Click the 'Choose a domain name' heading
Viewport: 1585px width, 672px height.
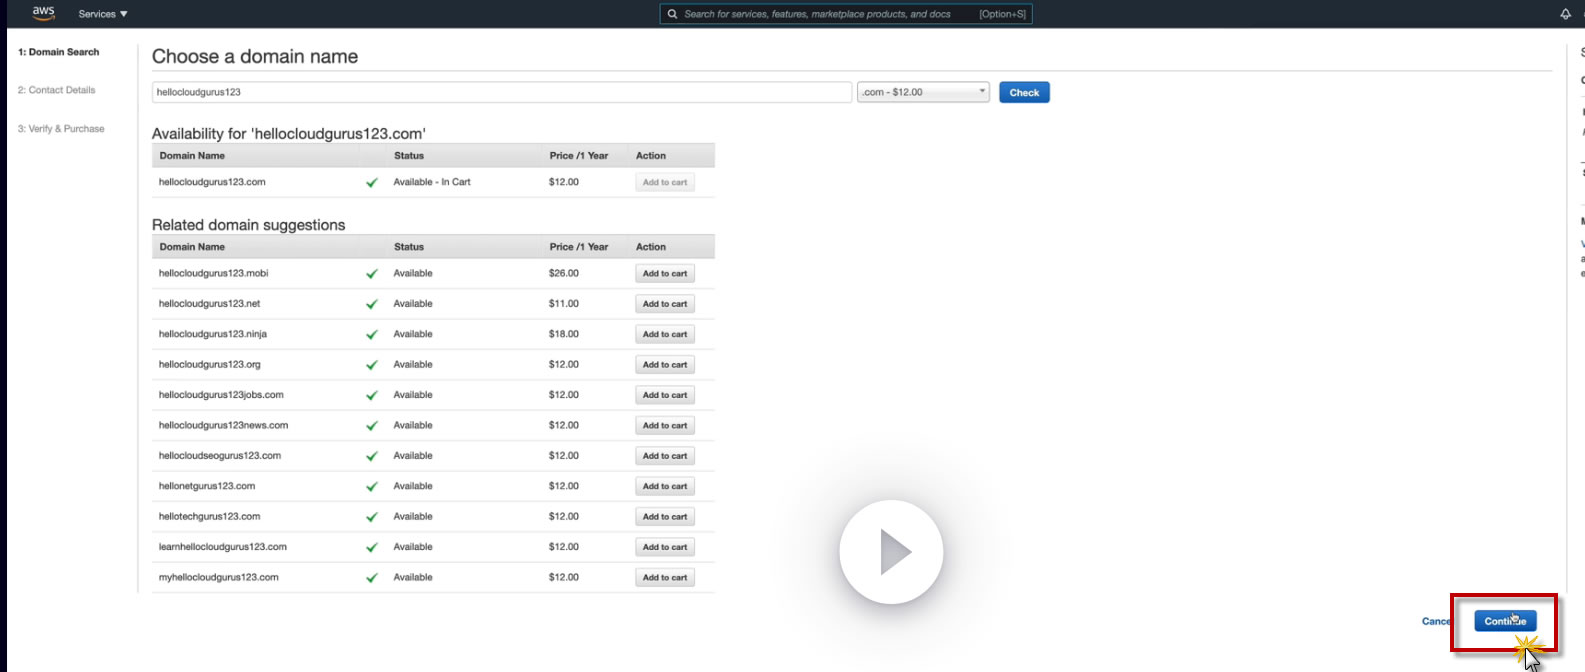255,57
